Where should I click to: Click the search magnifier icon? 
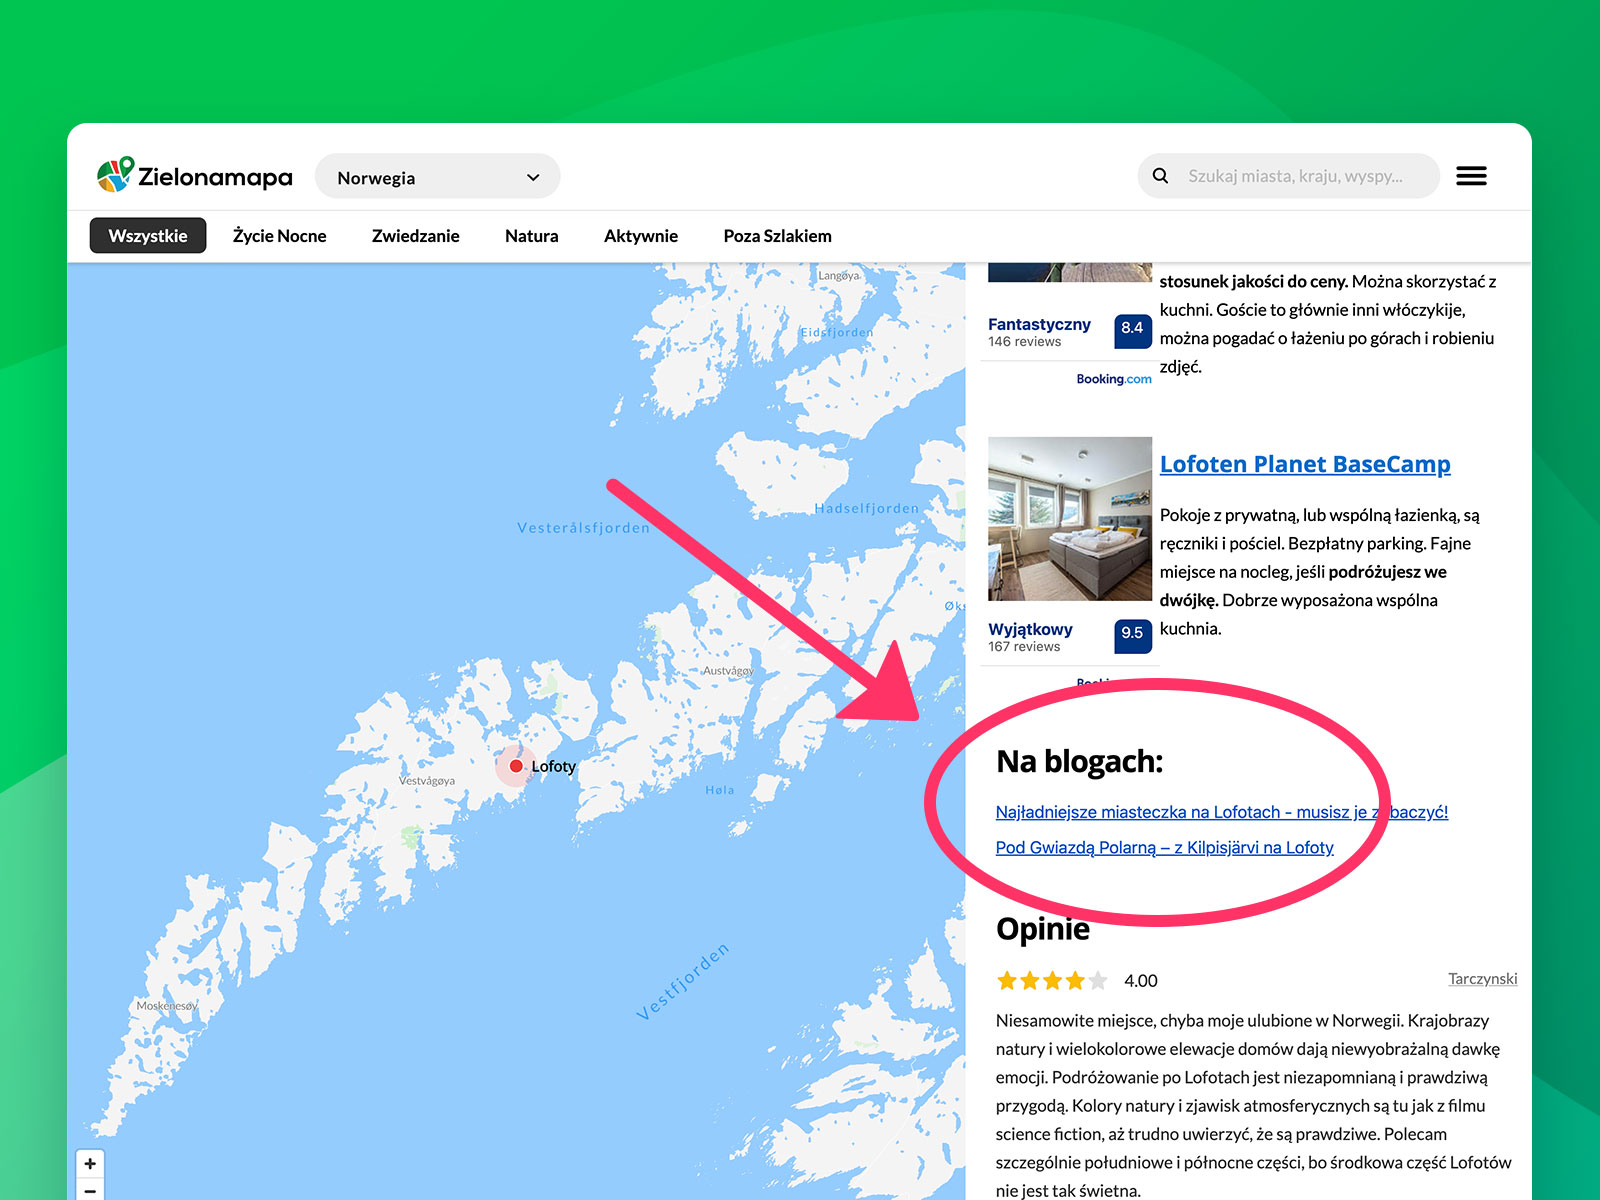(1160, 176)
